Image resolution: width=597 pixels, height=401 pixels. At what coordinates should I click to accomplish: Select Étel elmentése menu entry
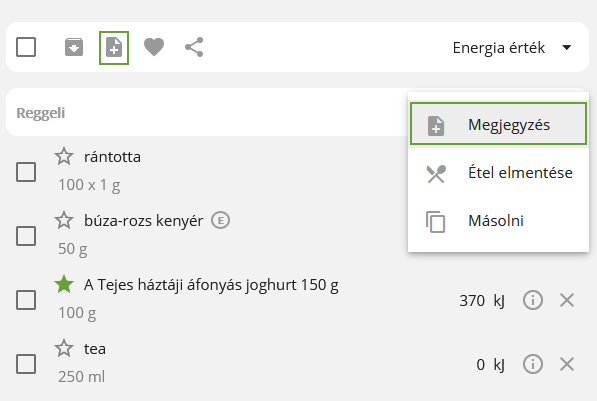498,173
